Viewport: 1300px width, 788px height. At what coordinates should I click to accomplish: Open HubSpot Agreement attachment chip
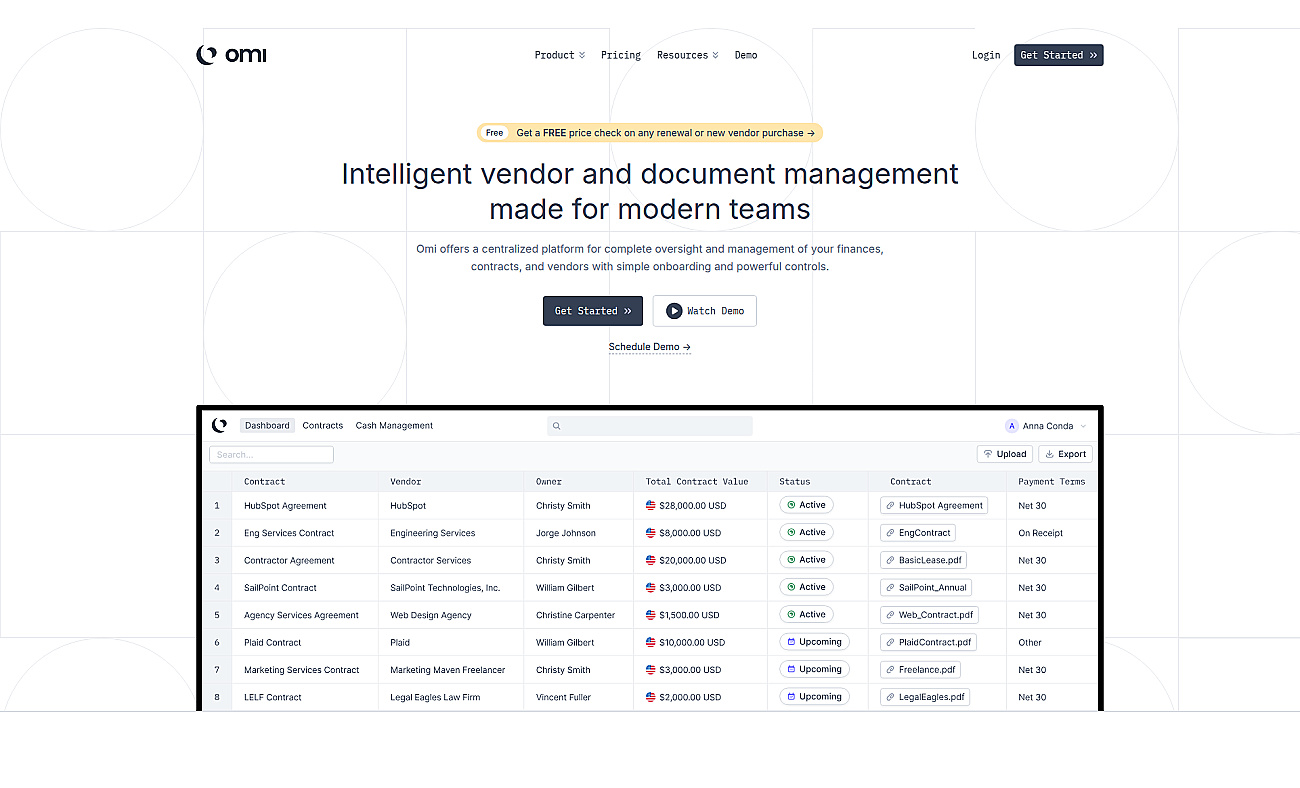934,506
